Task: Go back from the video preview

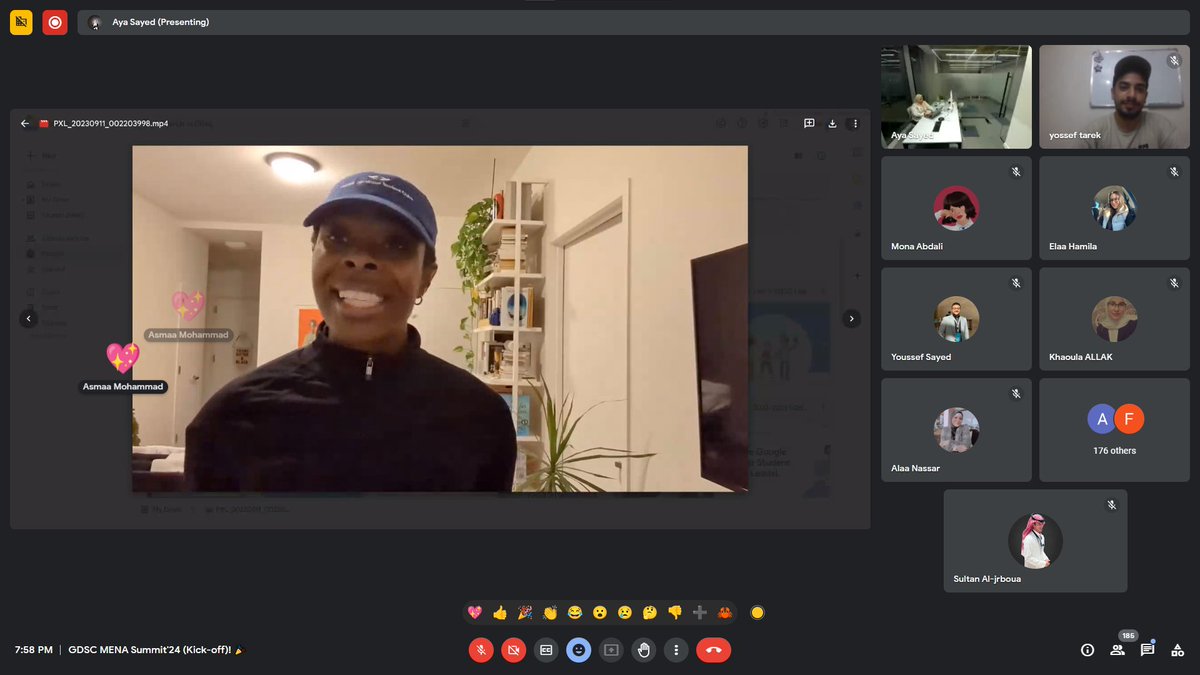Action: (x=25, y=124)
